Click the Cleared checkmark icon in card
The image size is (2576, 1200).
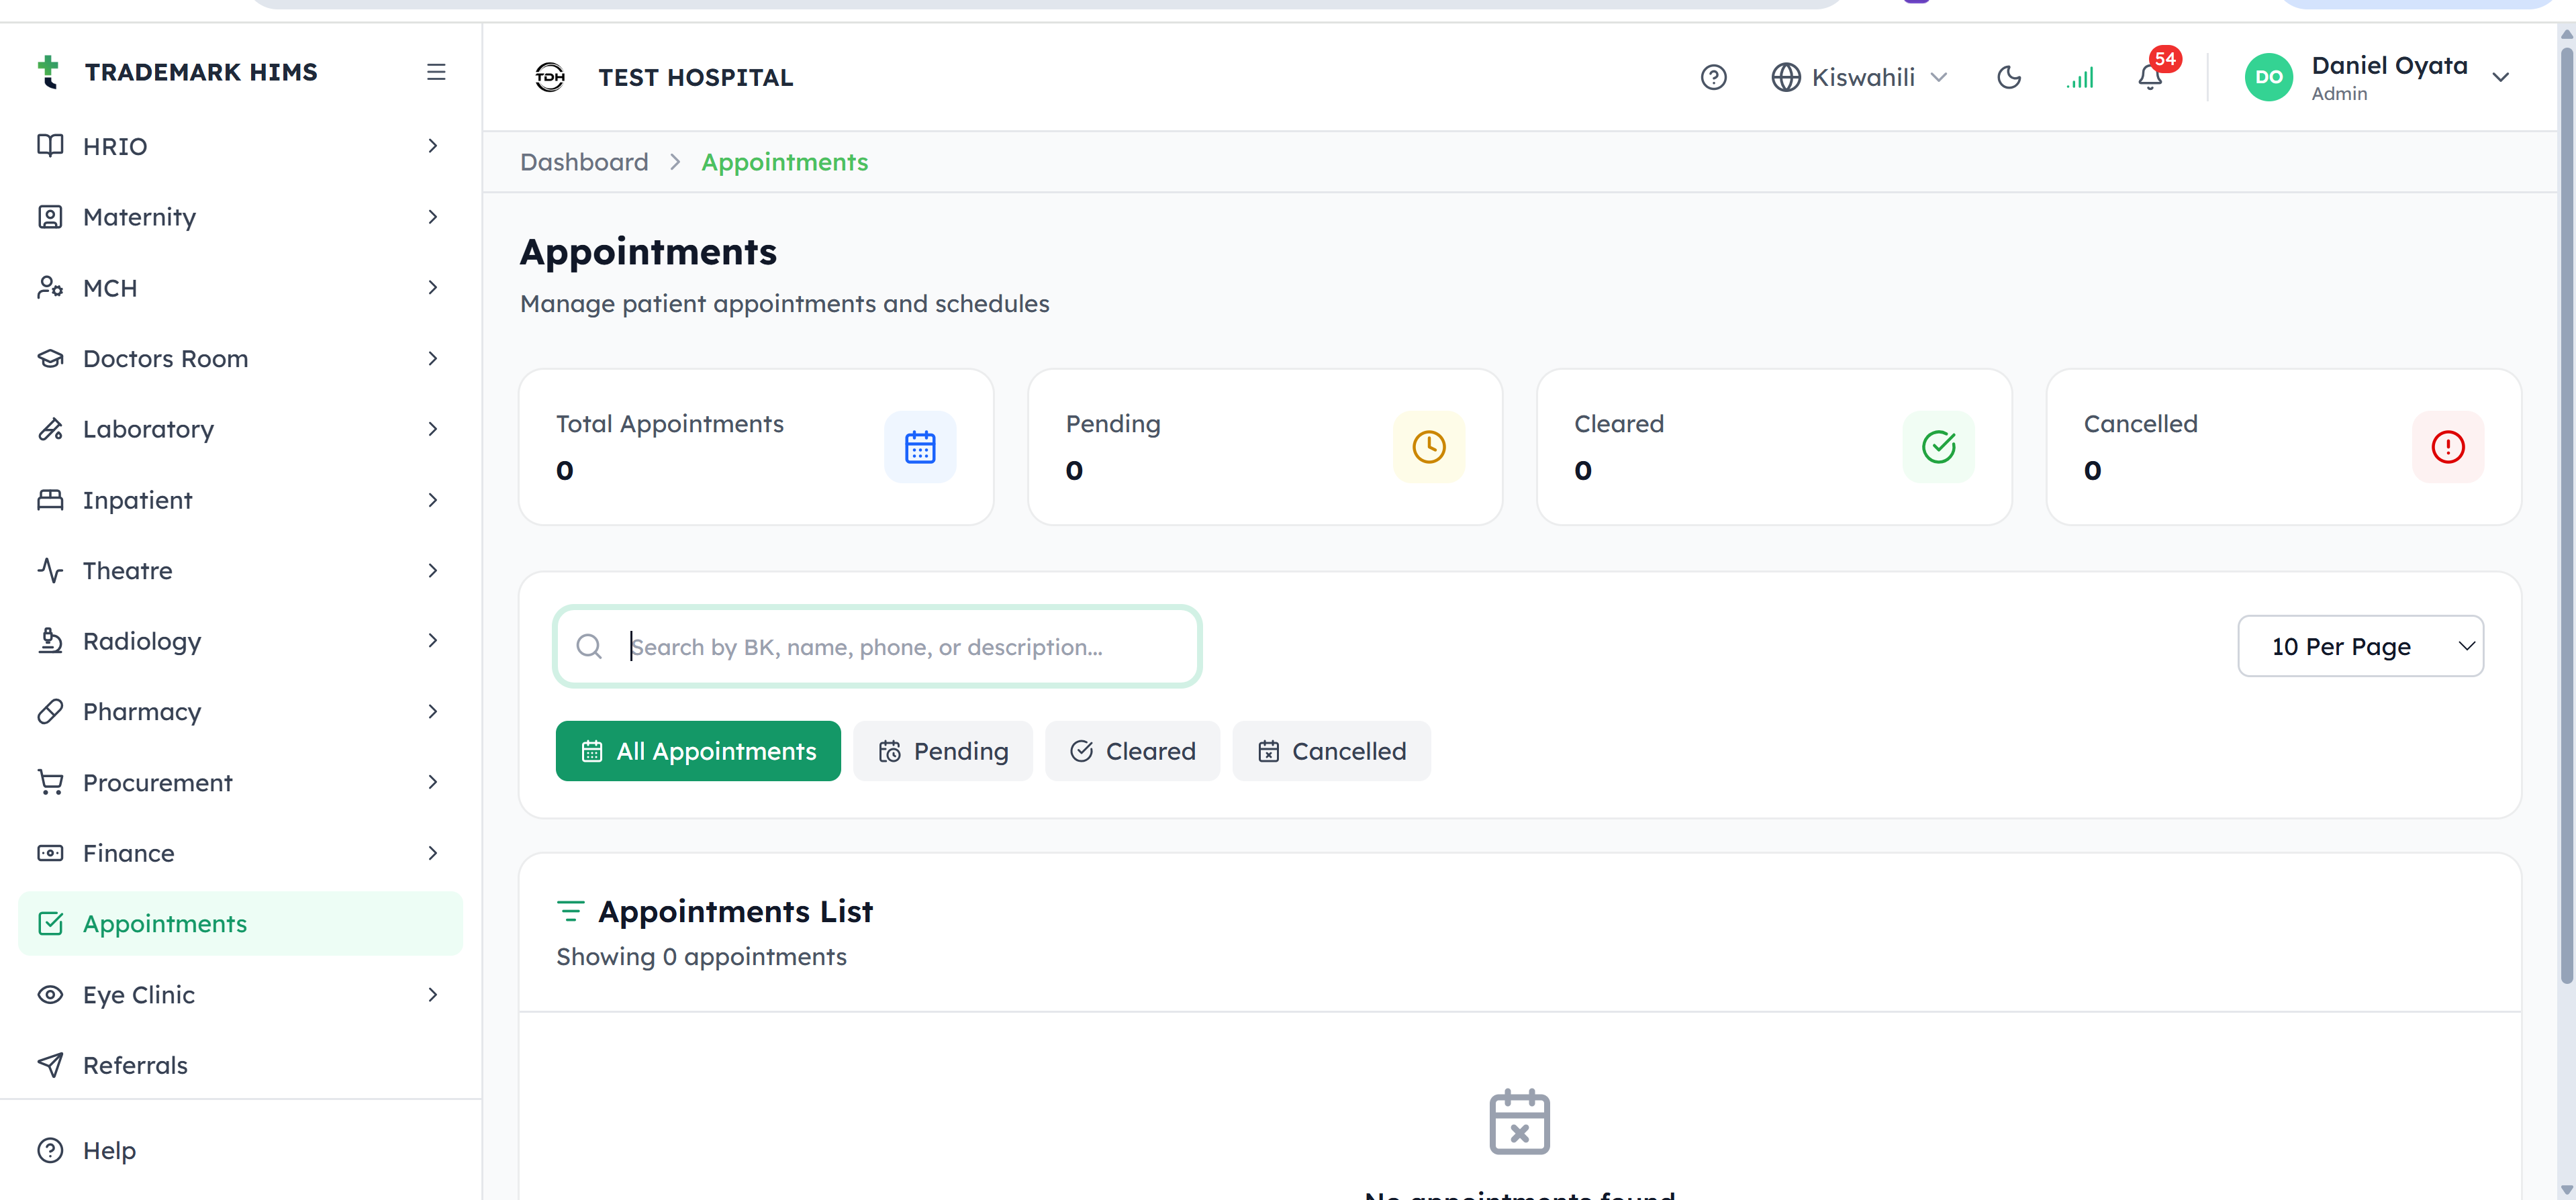(x=1938, y=447)
